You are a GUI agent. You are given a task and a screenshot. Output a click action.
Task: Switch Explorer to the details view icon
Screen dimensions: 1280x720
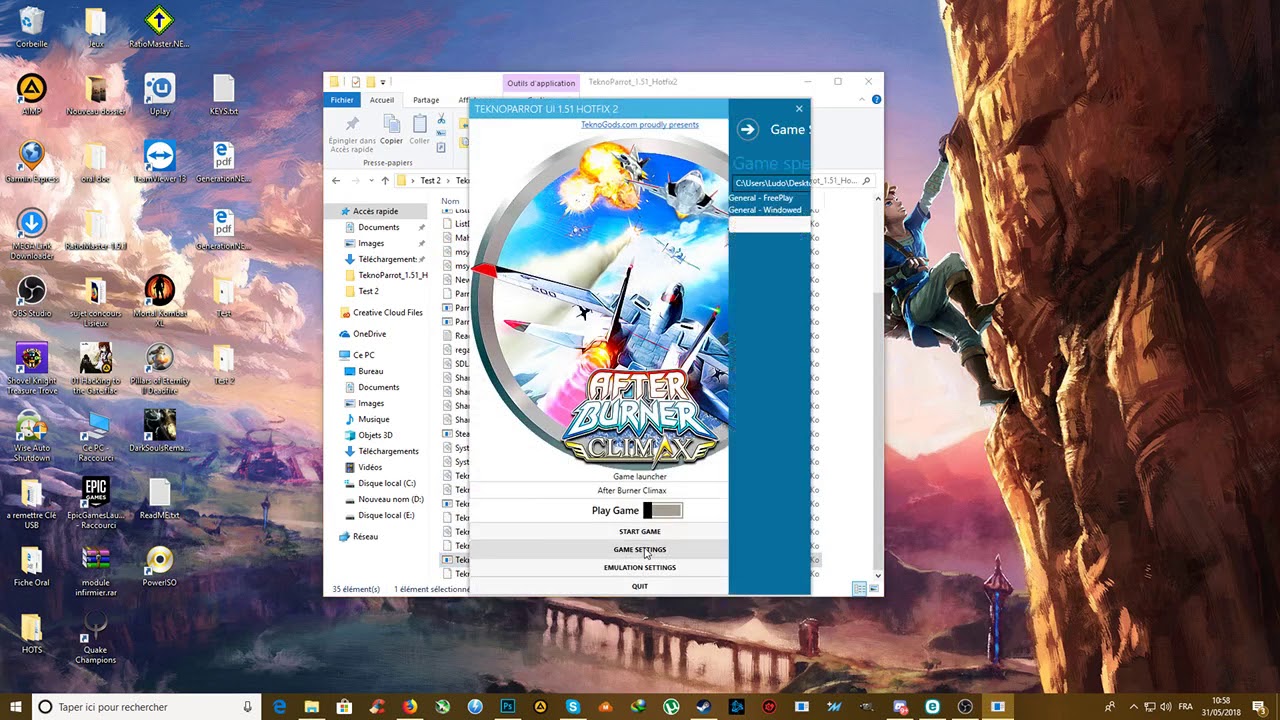(859, 589)
